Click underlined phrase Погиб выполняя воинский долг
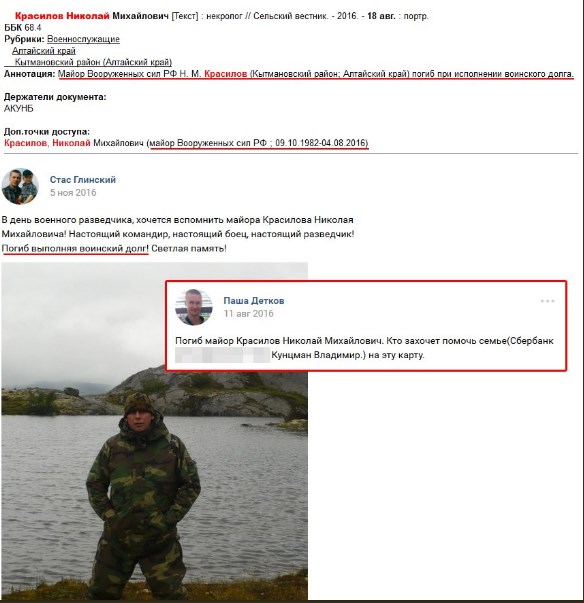 (75, 248)
